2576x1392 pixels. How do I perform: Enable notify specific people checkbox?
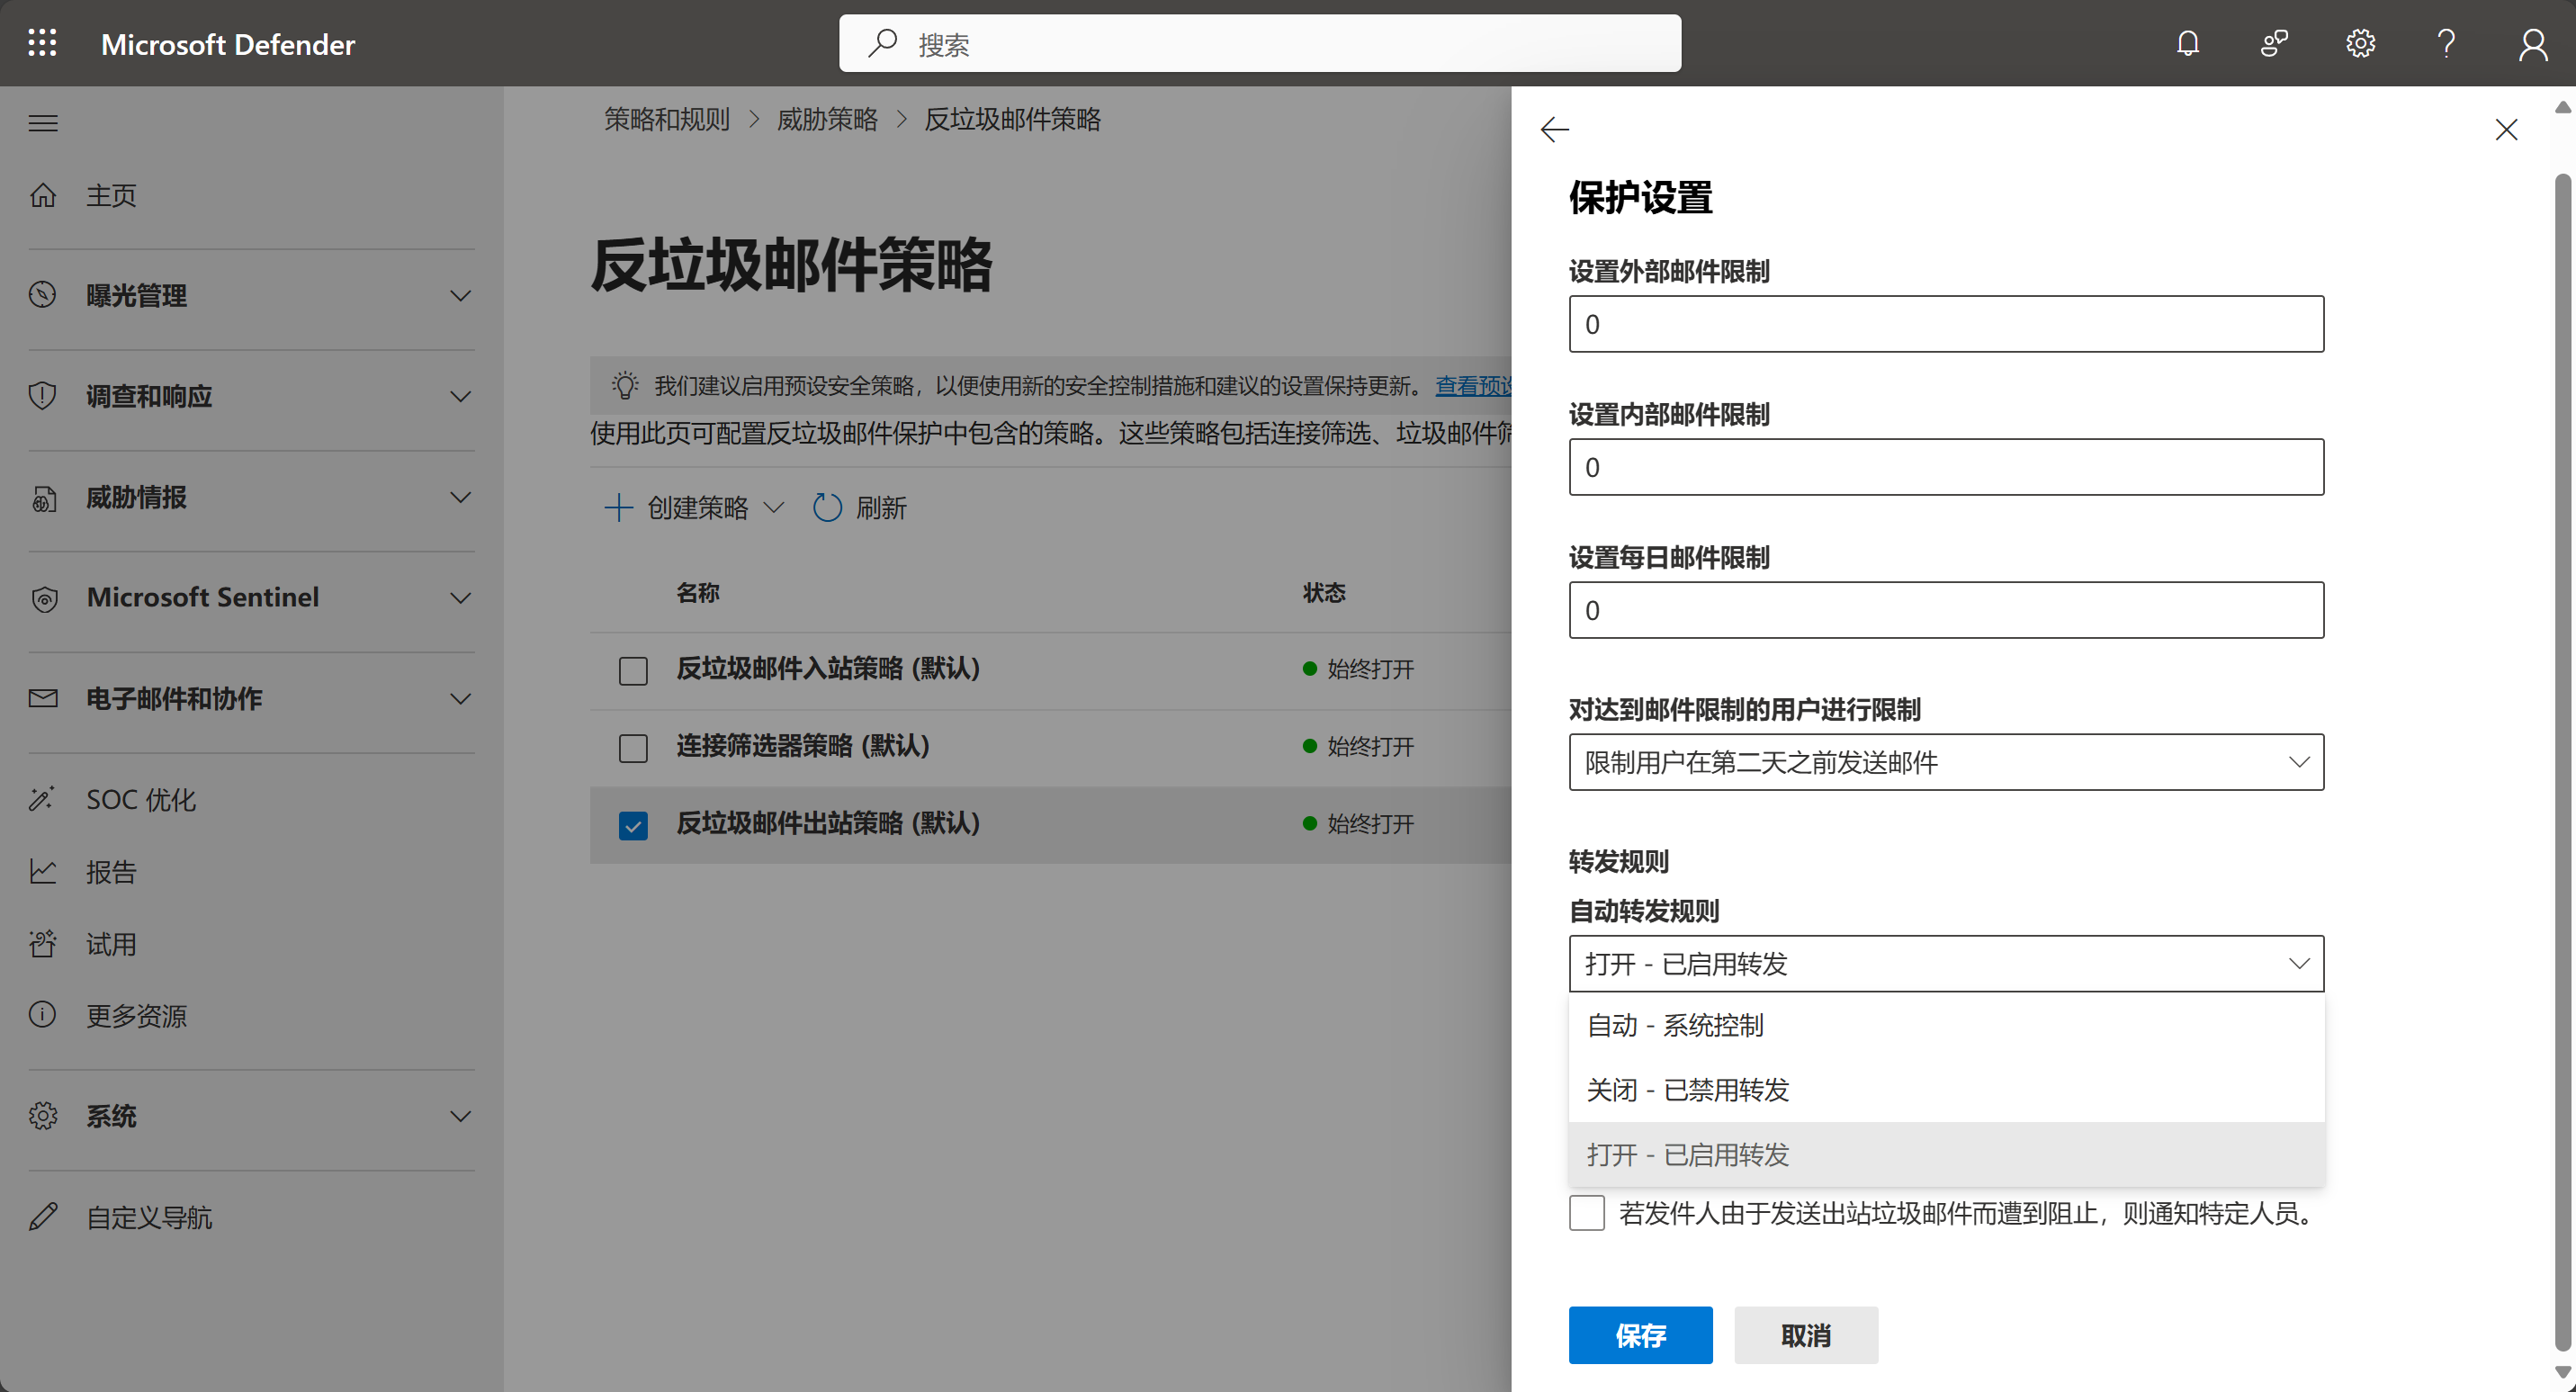[x=1587, y=1213]
